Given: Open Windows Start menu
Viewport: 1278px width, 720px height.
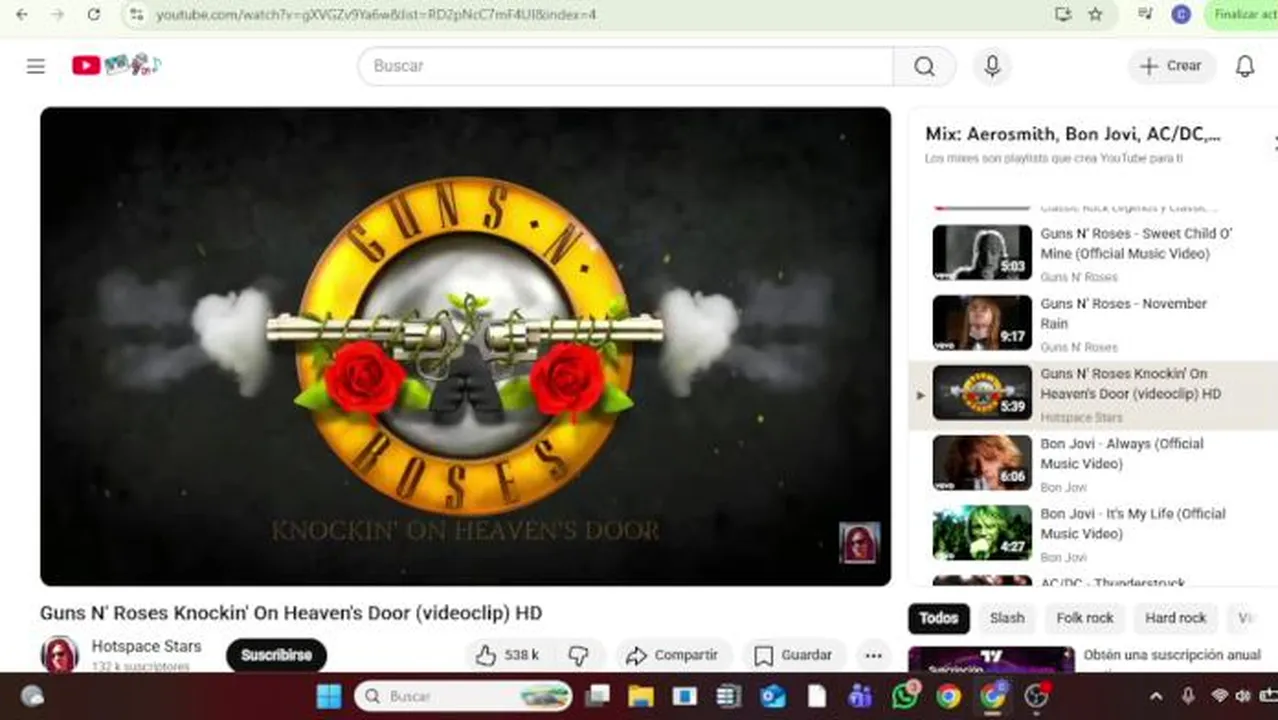Looking at the screenshot, I should (328, 696).
